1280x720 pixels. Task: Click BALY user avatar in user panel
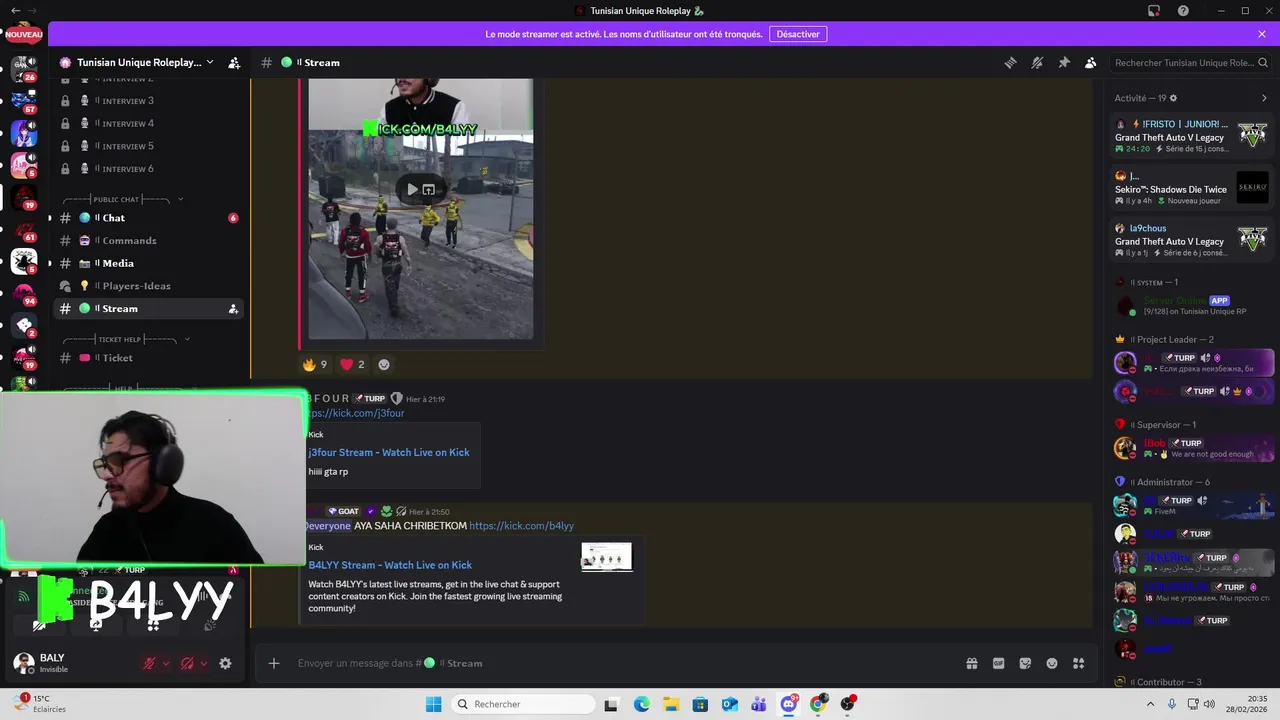coord(23,663)
